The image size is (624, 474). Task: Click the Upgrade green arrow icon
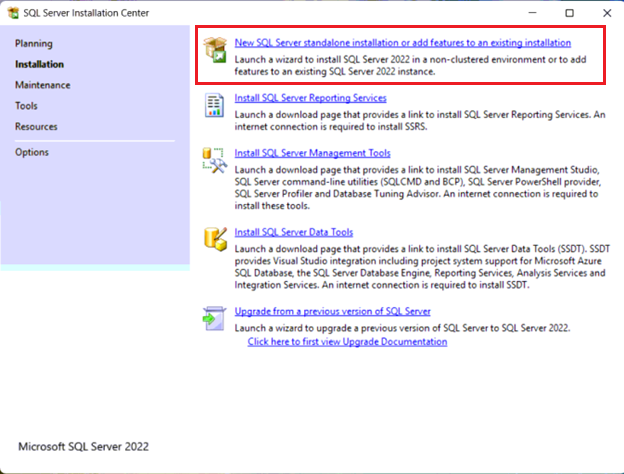[214, 318]
